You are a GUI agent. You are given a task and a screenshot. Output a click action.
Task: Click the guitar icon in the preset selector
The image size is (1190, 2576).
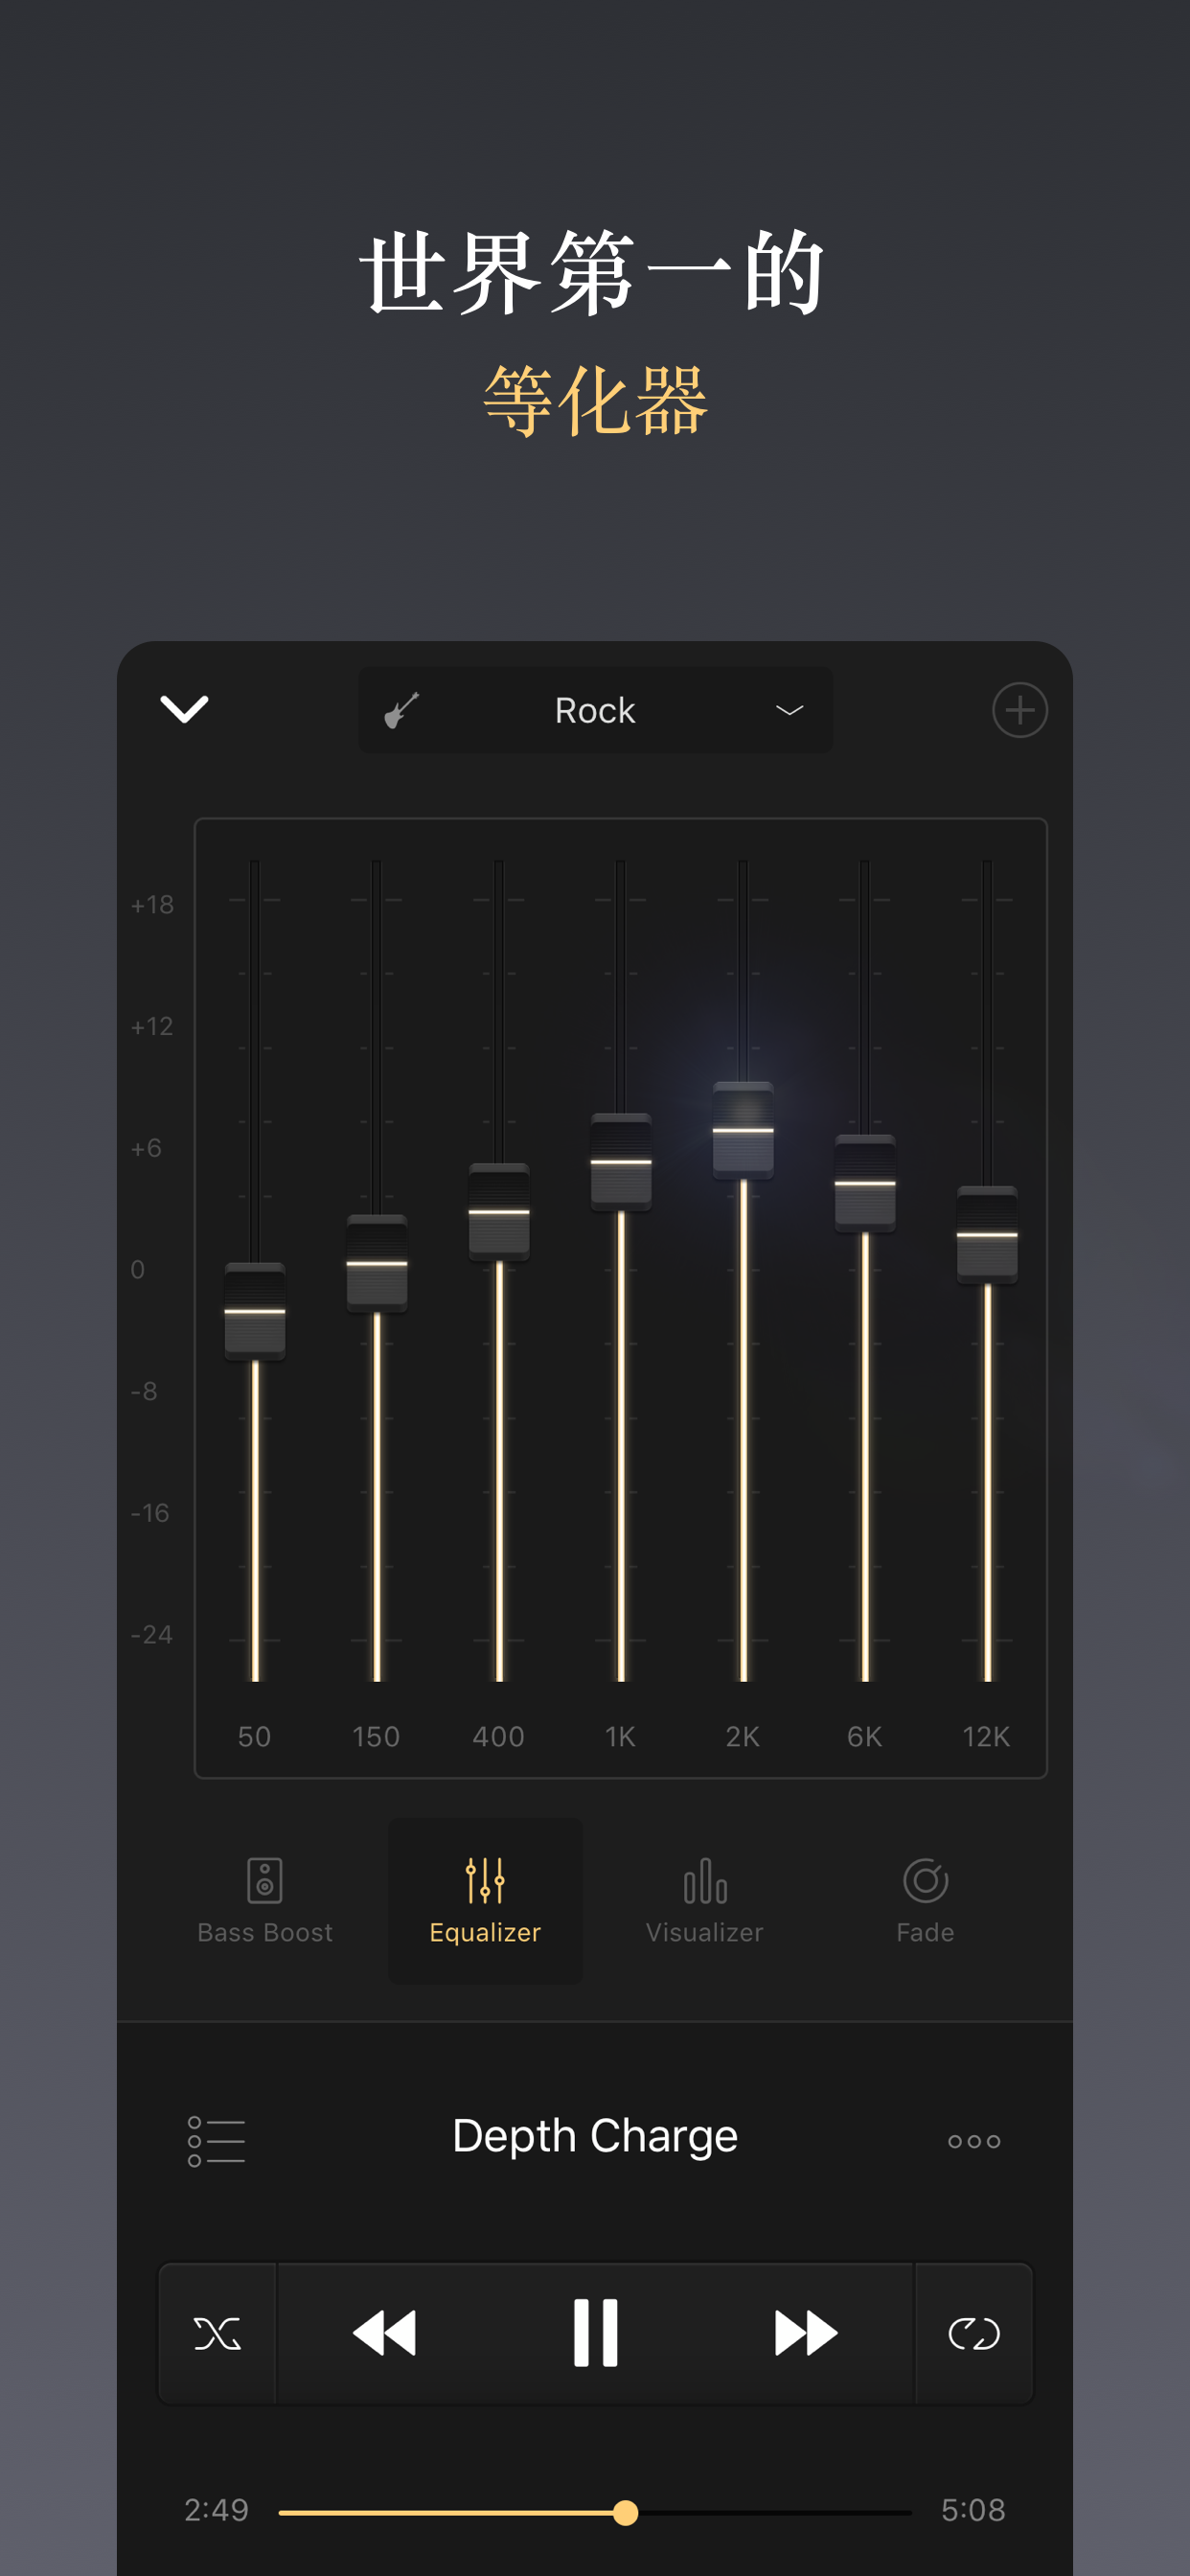coord(402,710)
